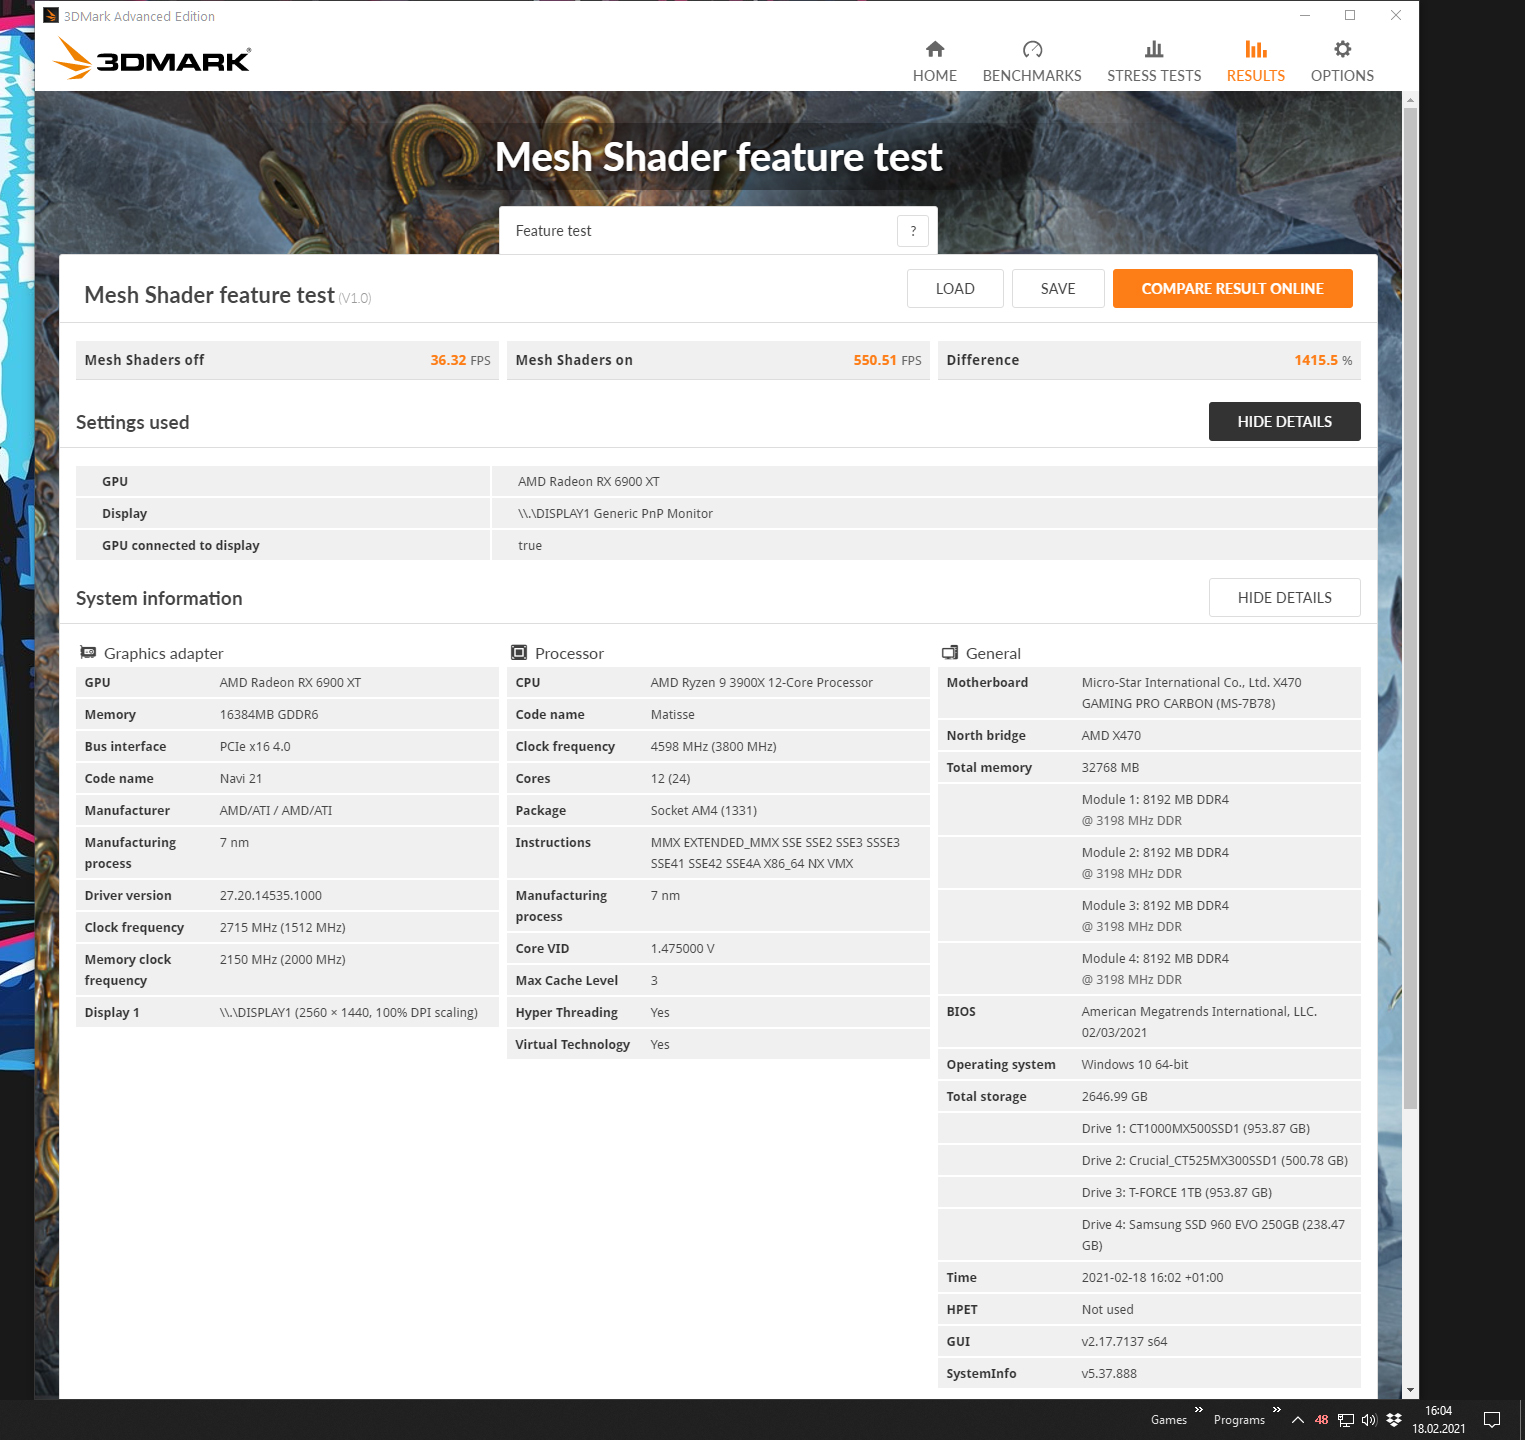Expand the Games taskbar toolbar
The height and width of the screenshot is (1440, 1525).
point(1199,1409)
